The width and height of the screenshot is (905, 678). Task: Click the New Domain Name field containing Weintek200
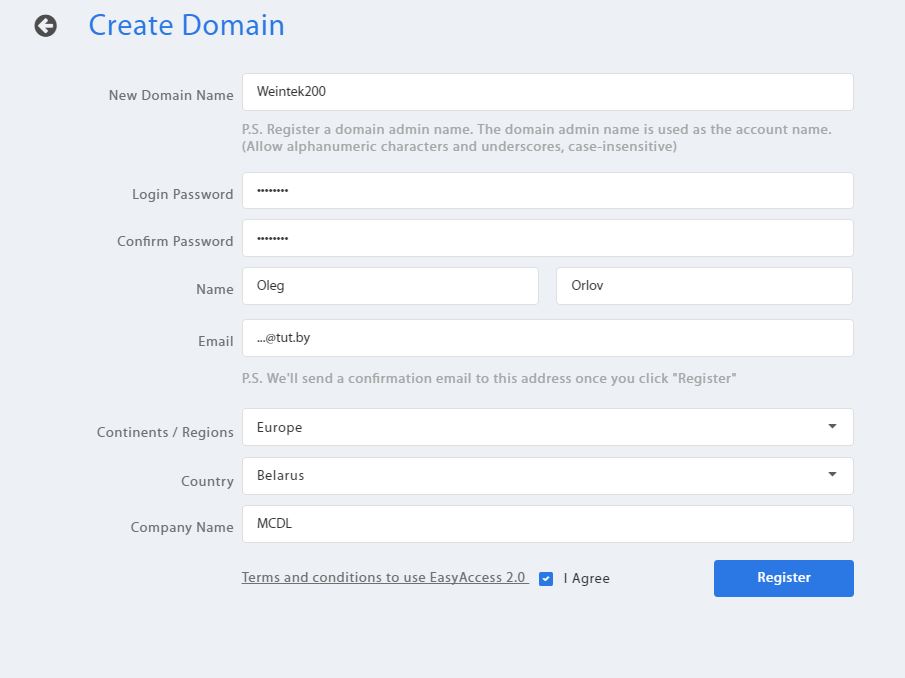pyautogui.click(x=547, y=92)
